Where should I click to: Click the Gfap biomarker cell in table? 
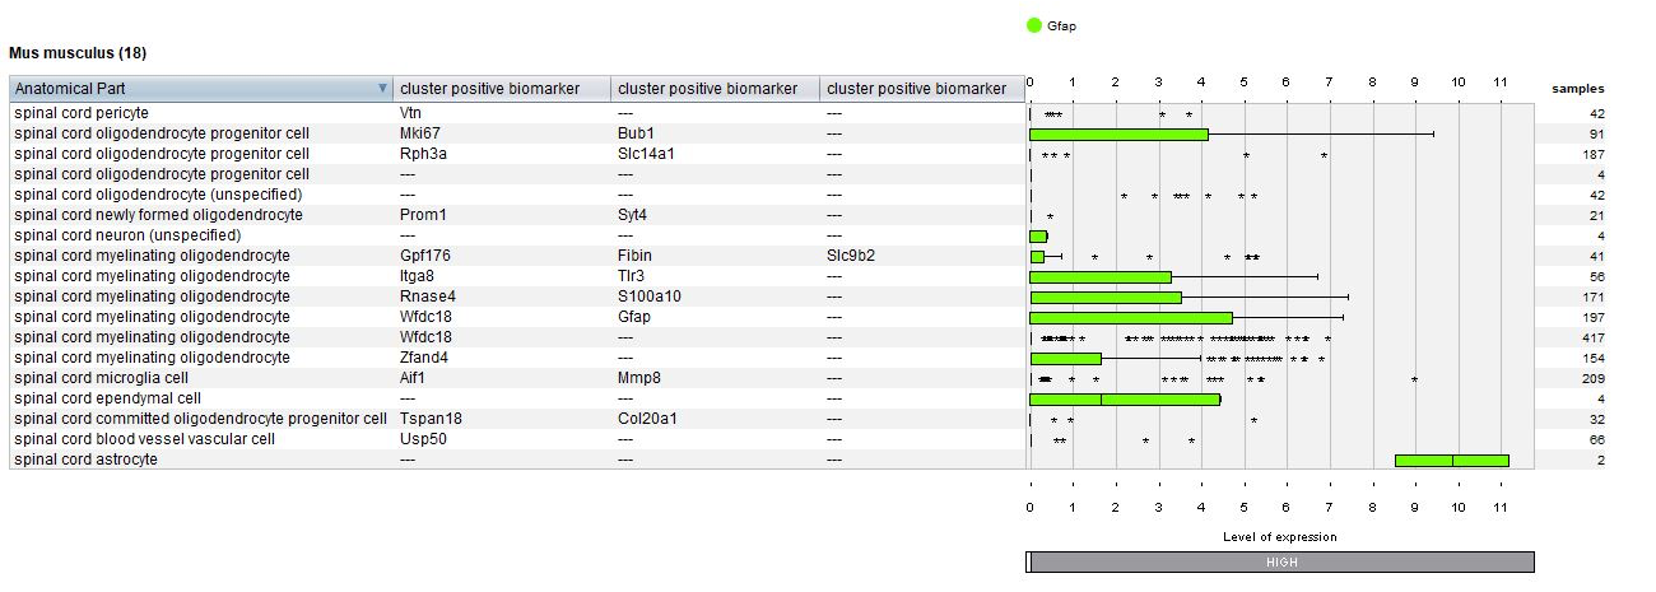634,316
